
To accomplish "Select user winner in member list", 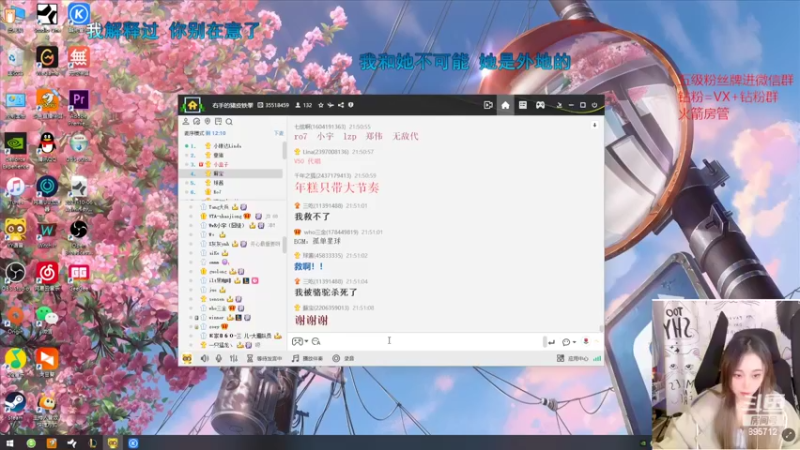I will point(216,317).
